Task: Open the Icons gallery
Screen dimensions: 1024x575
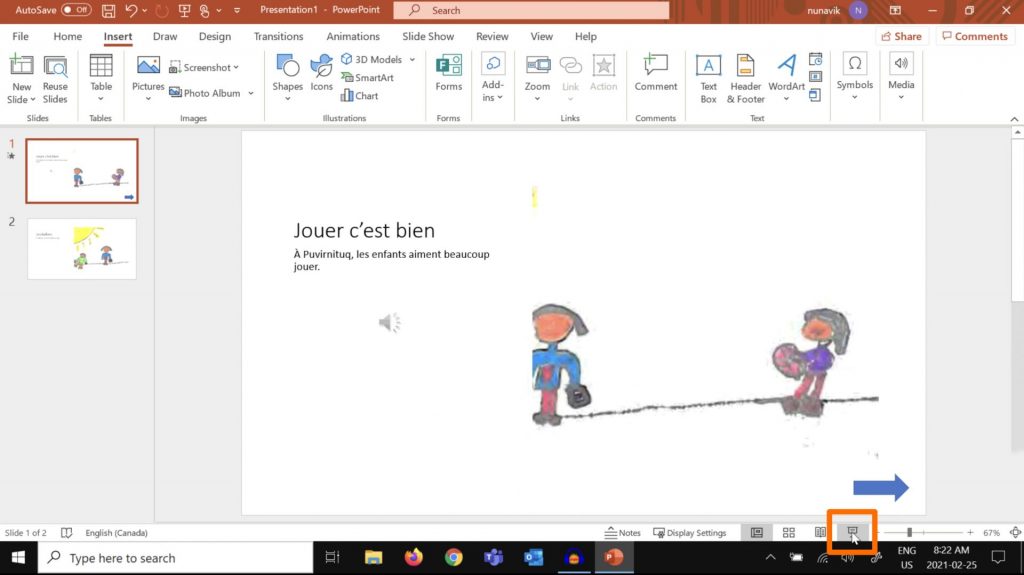Action: [x=321, y=74]
